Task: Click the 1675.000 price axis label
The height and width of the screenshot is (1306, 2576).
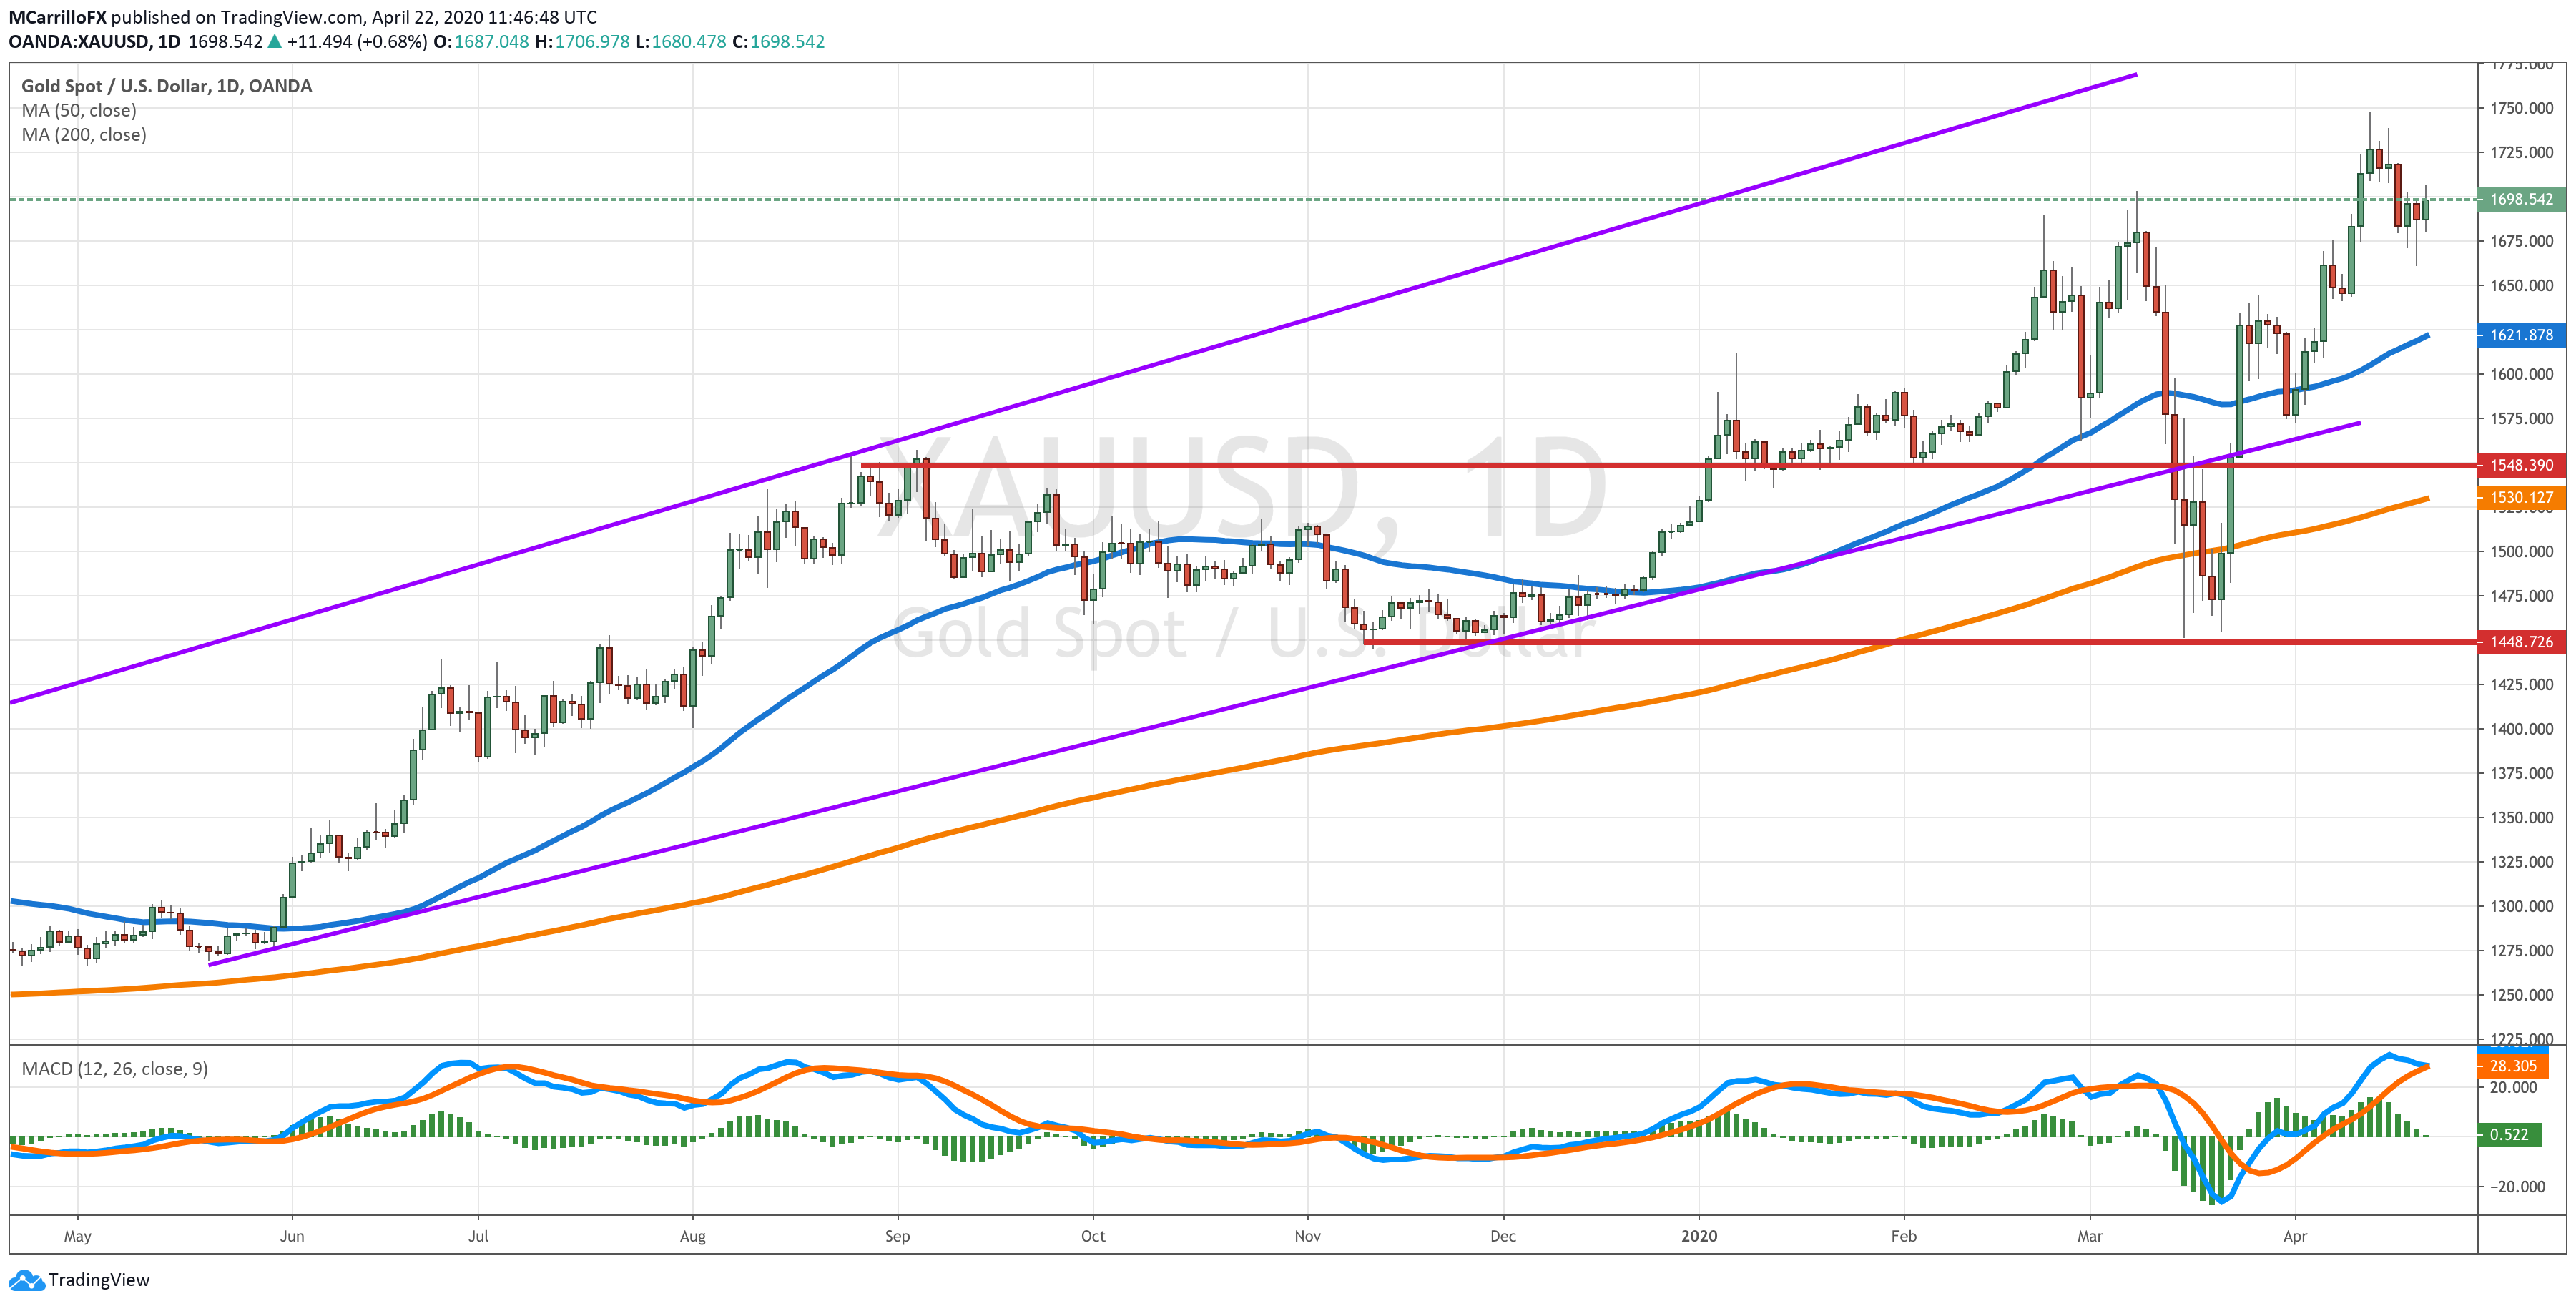Action: (x=2521, y=241)
